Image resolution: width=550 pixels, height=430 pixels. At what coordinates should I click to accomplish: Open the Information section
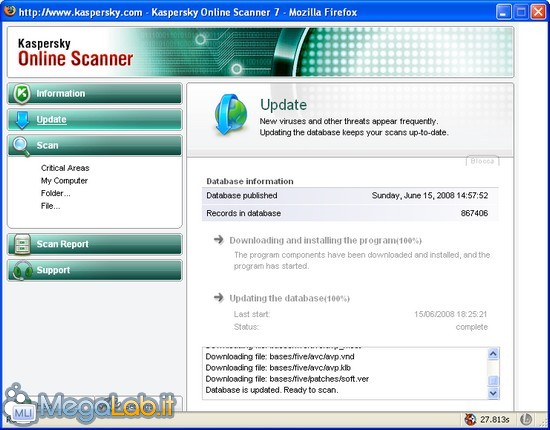[95, 94]
